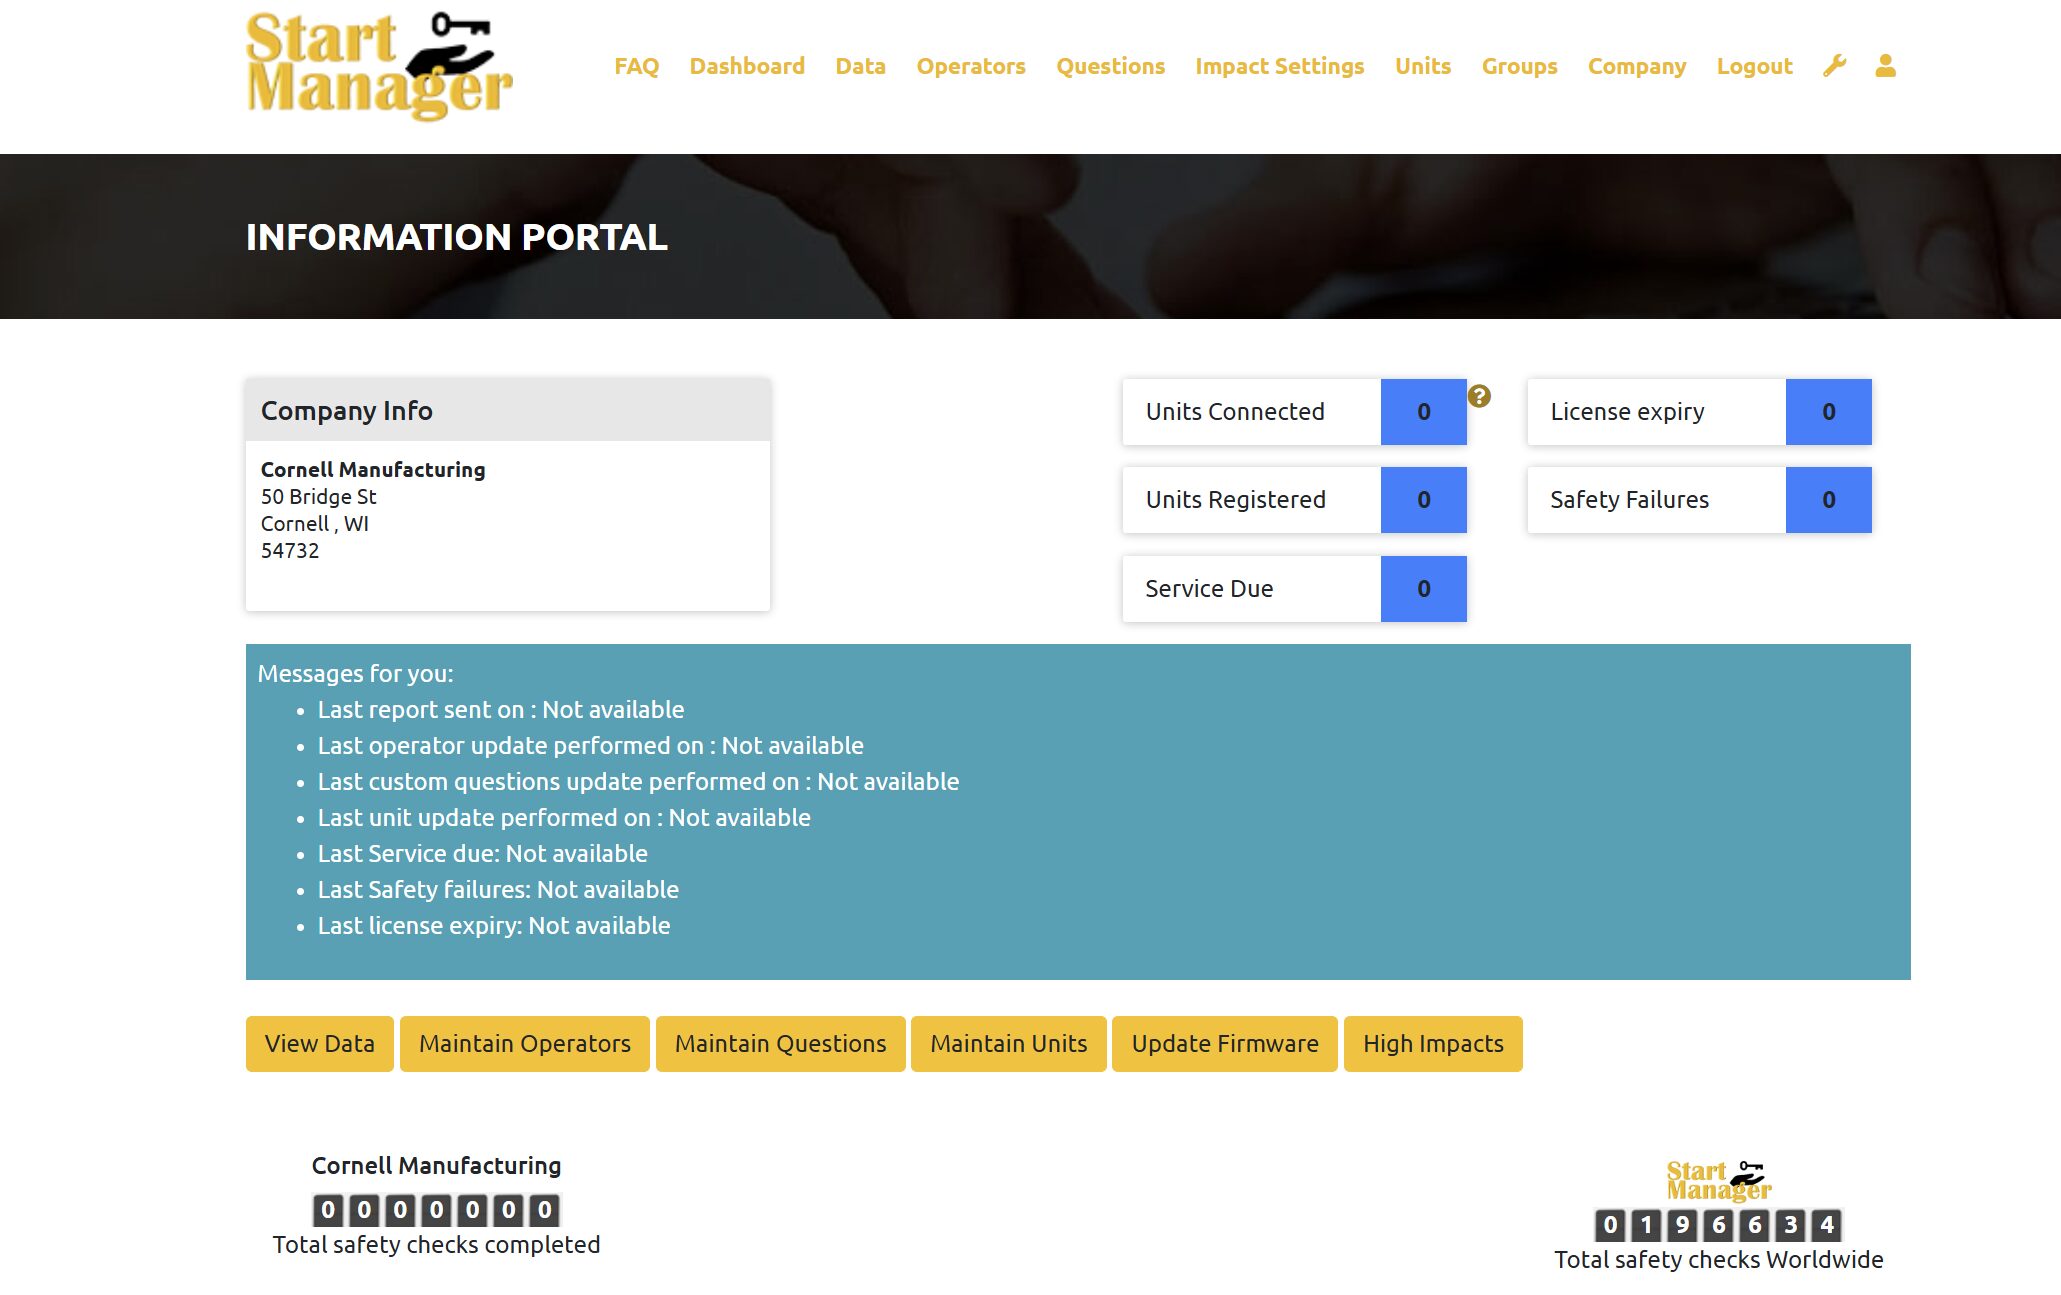
Task: Open the user profile icon
Action: point(1885,66)
